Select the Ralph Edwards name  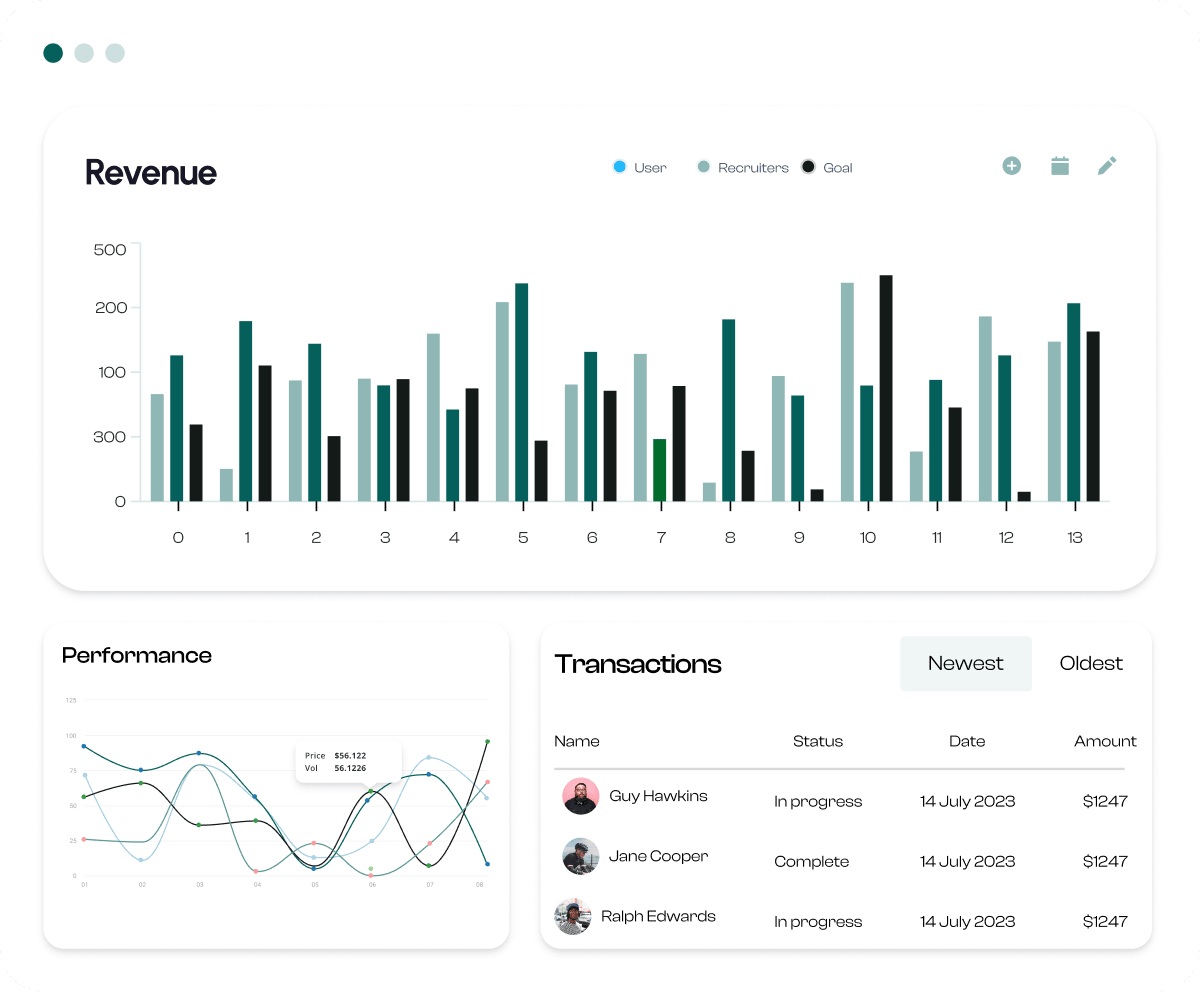(x=658, y=916)
